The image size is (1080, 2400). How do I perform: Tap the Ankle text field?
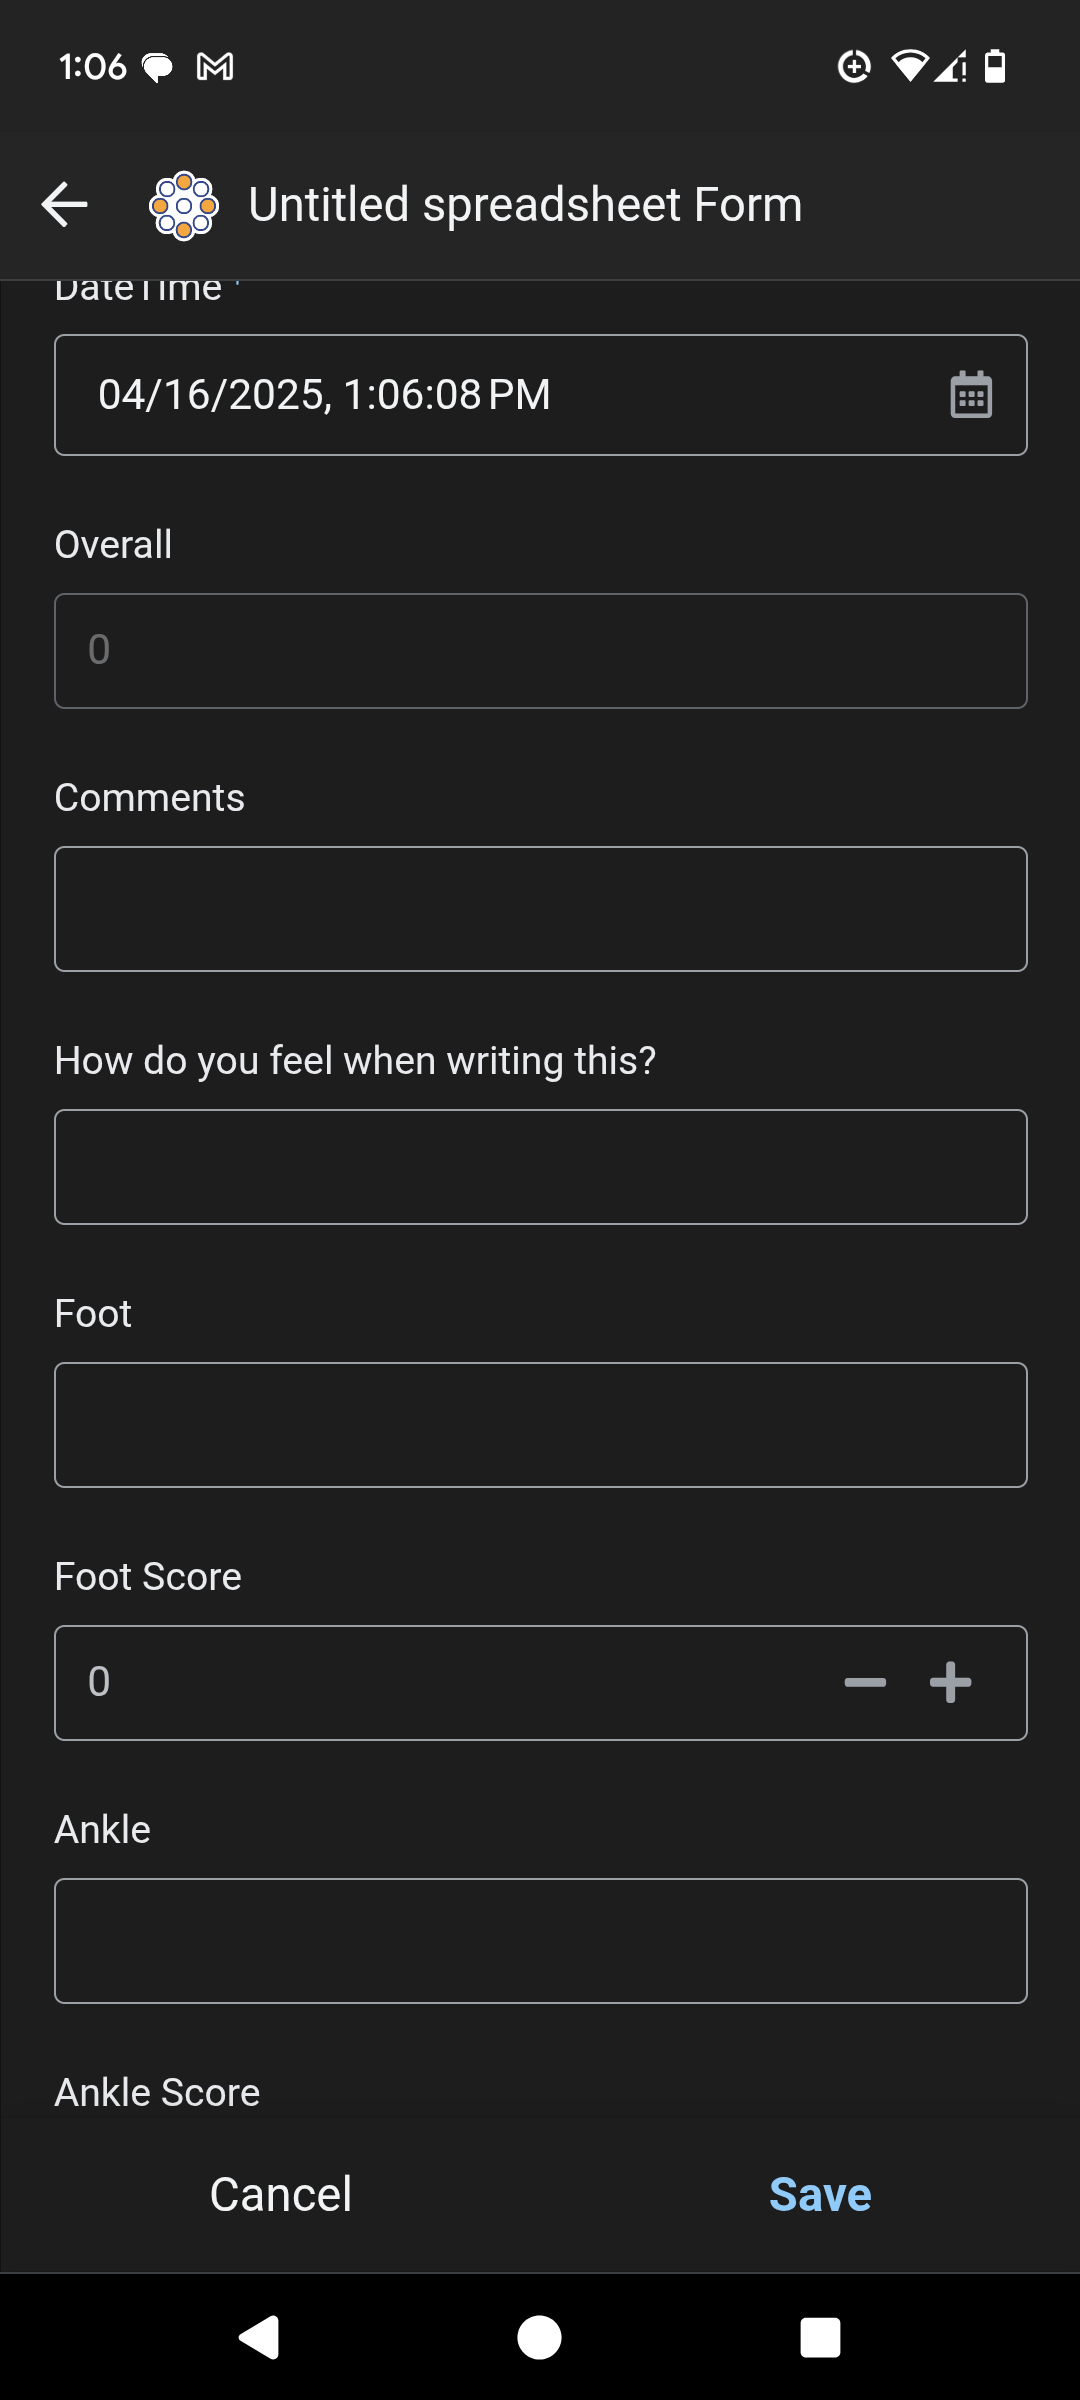(540, 1941)
